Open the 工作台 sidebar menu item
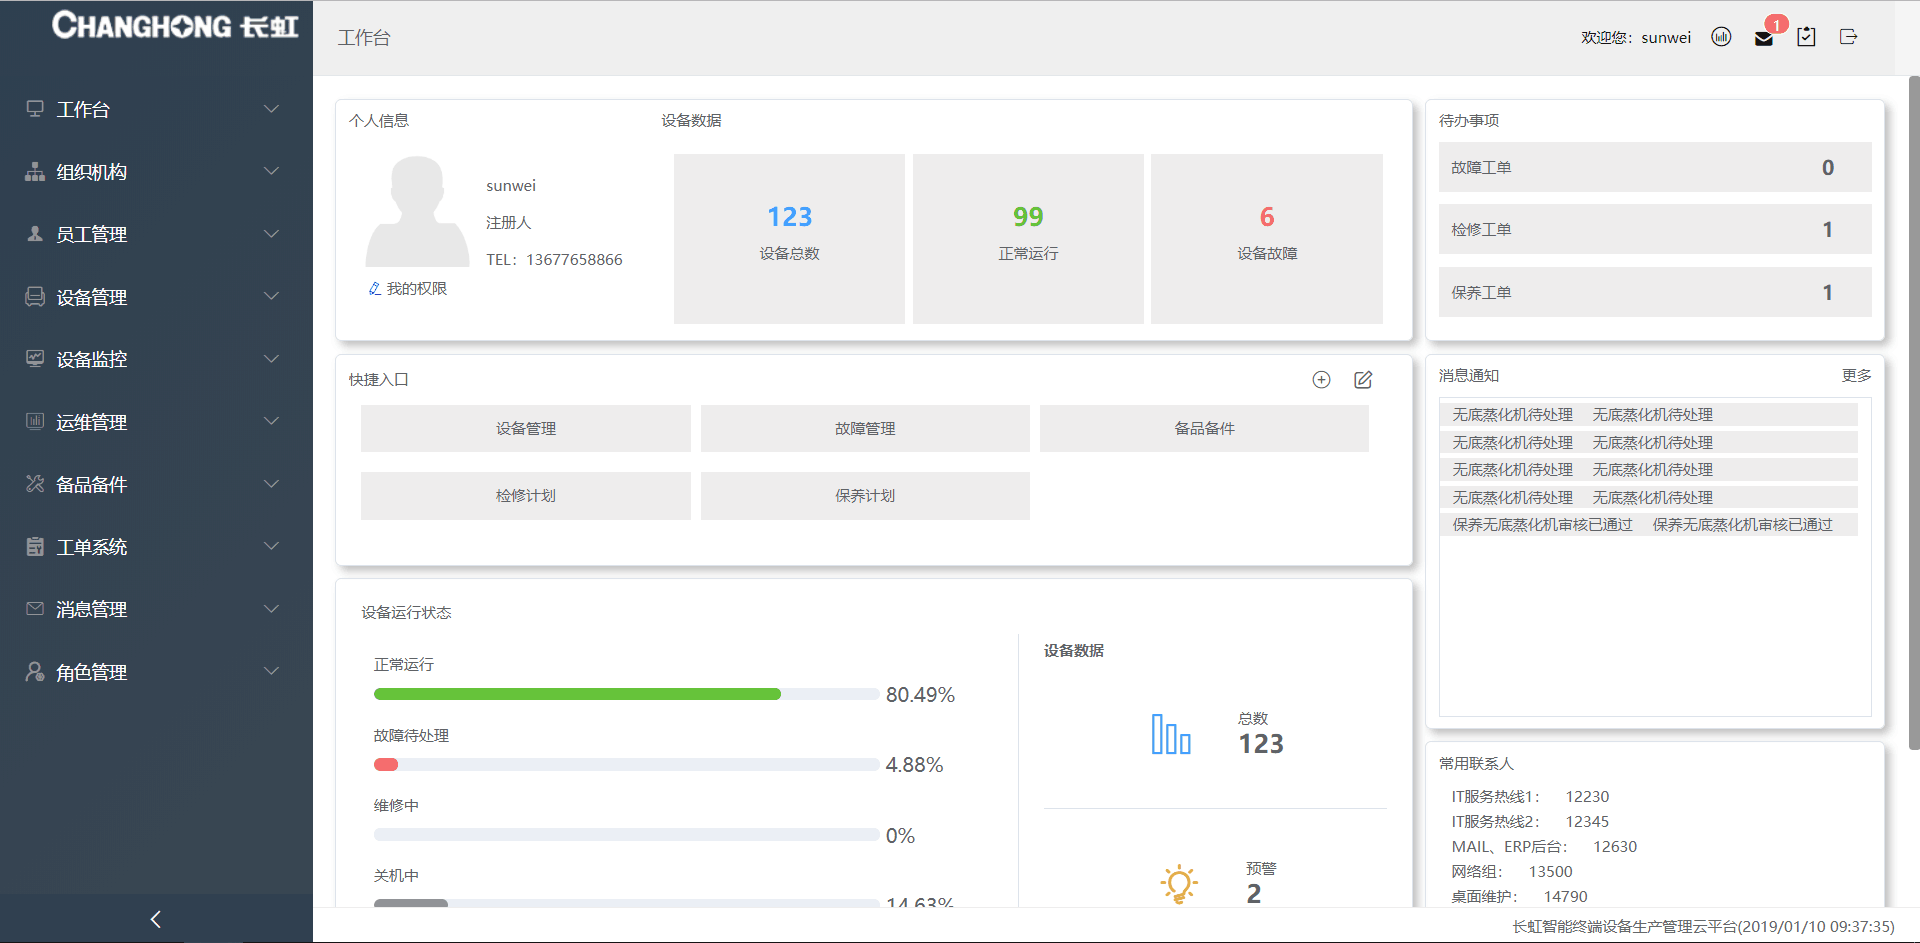 pyautogui.click(x=156, y=109)
